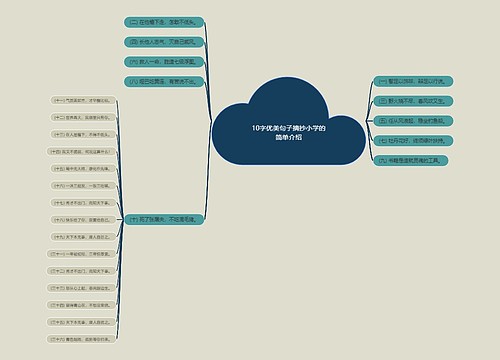The height and width of the screenshot is (360, 500).
Task: Select the teal parent node numbered (十)
Action: (x=164, y=220)
